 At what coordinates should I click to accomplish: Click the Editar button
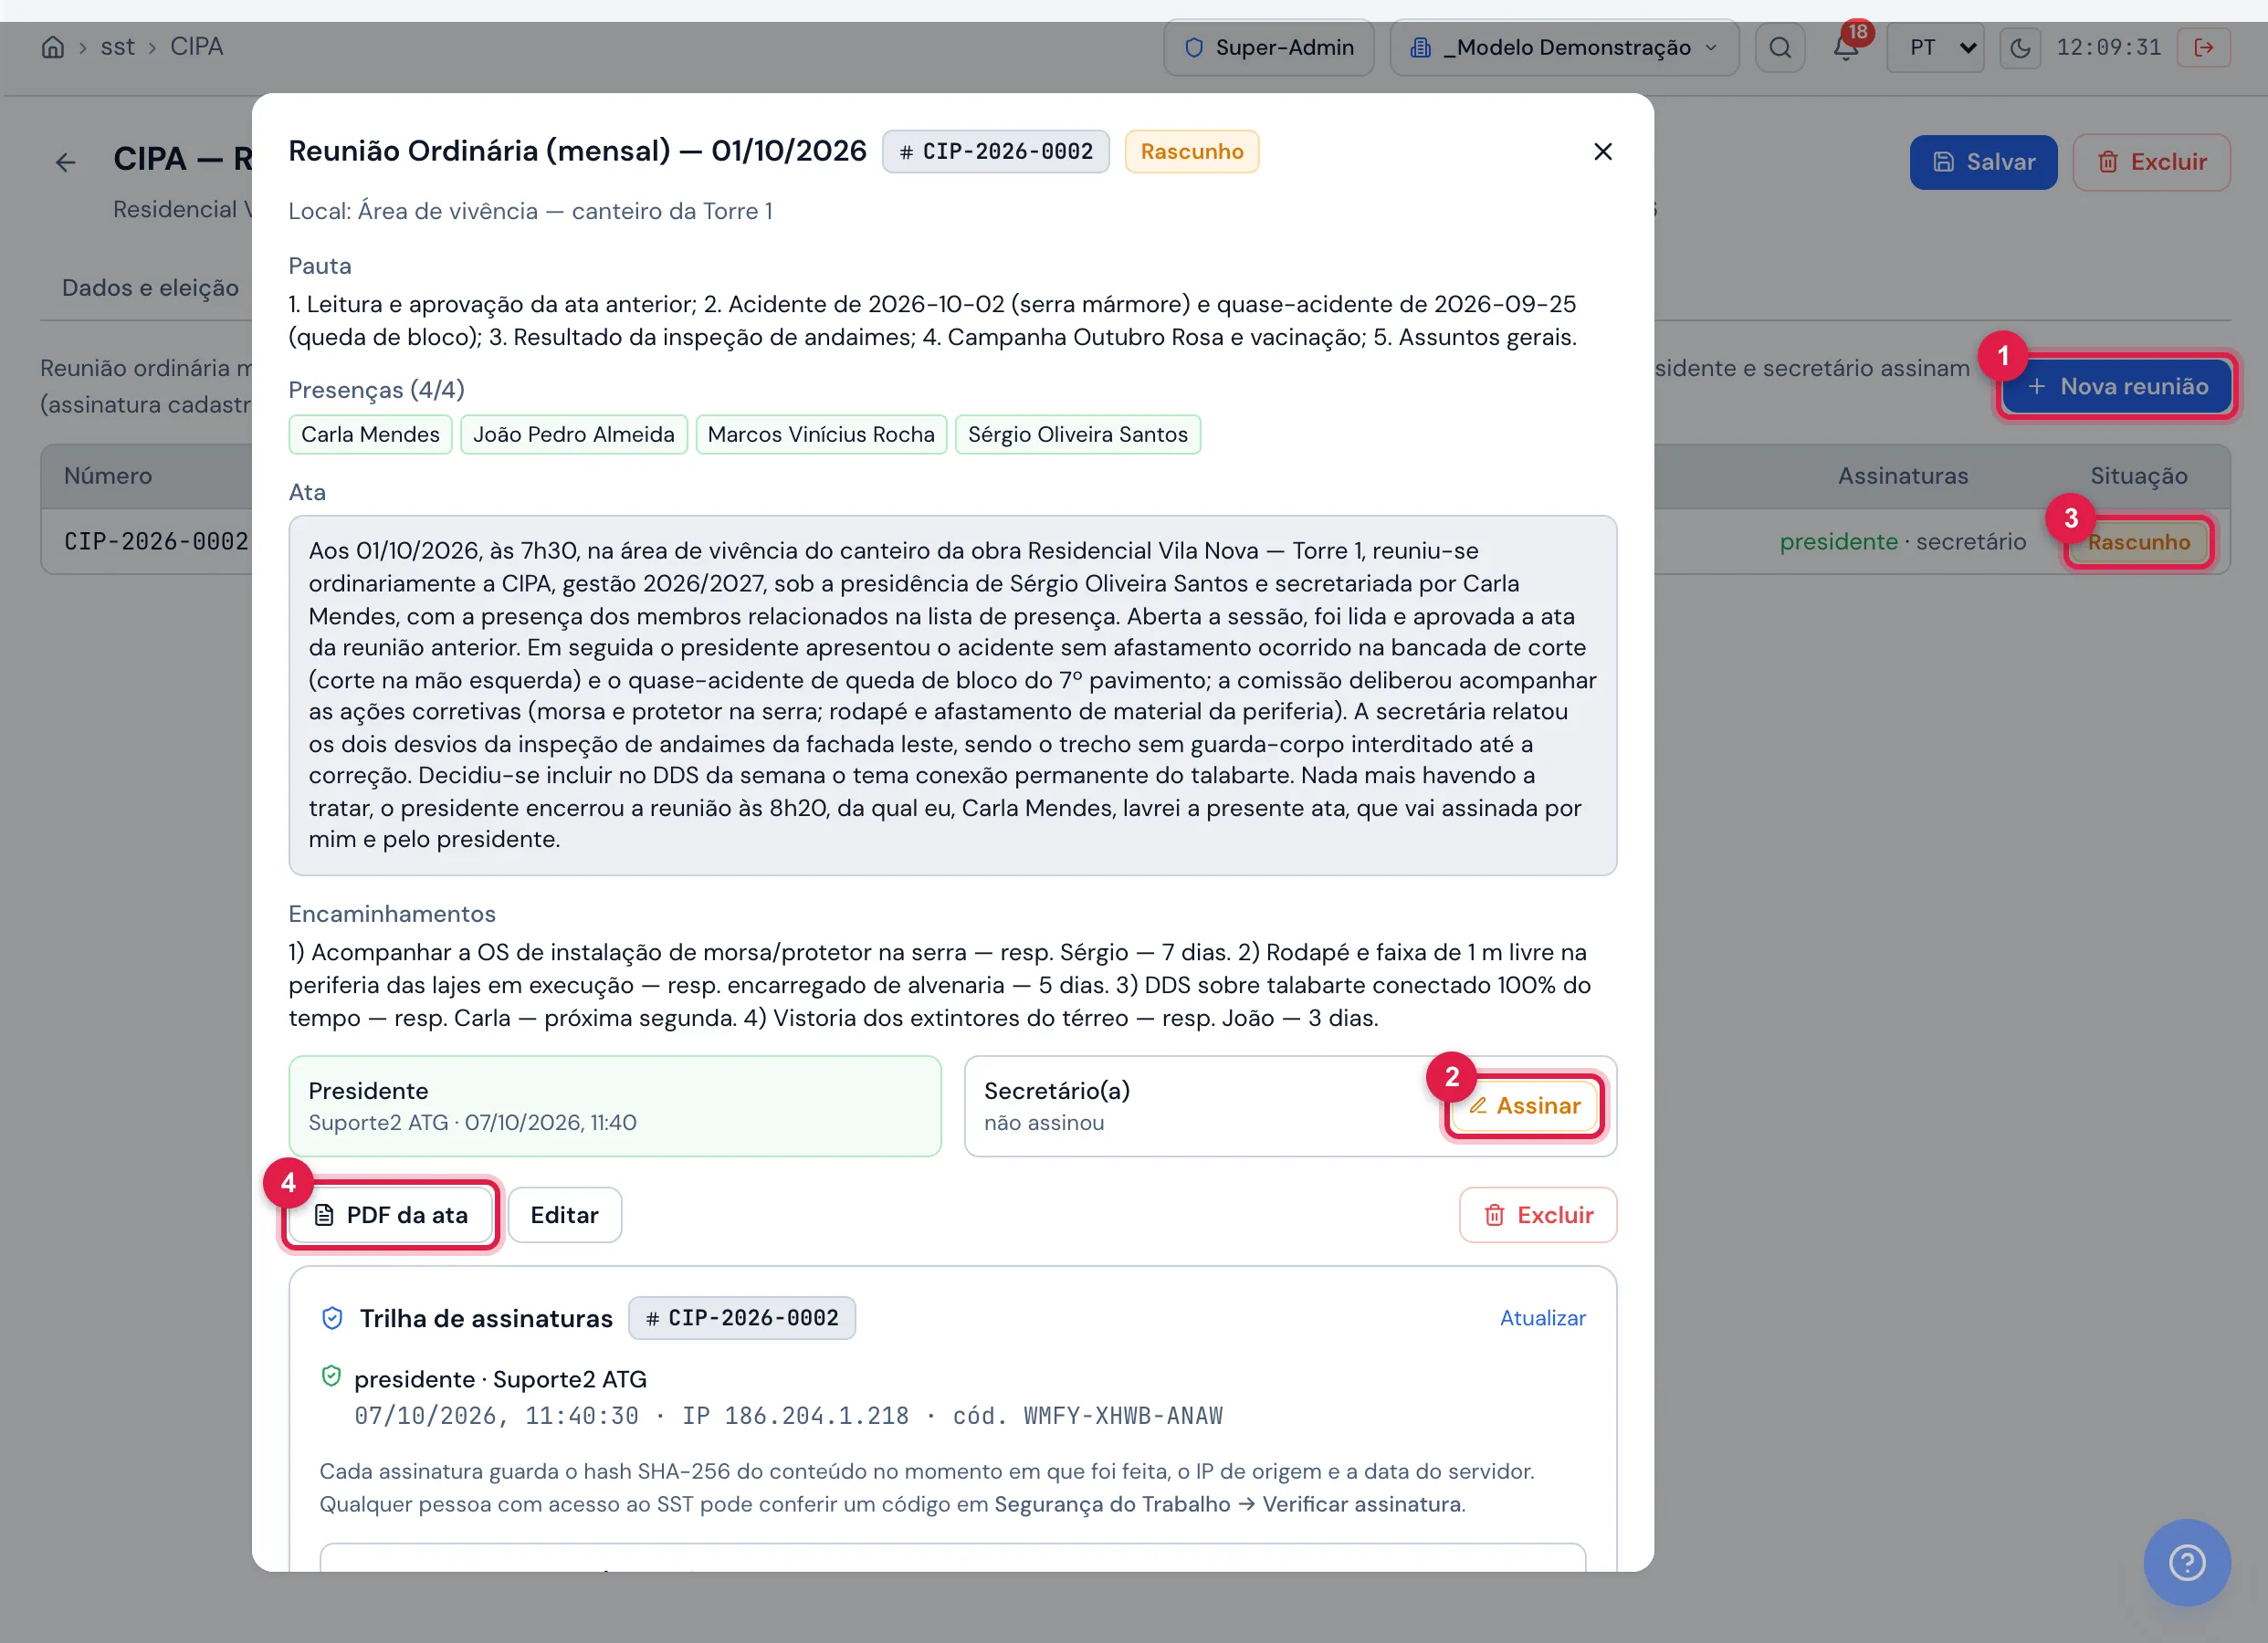(564, 1214)
